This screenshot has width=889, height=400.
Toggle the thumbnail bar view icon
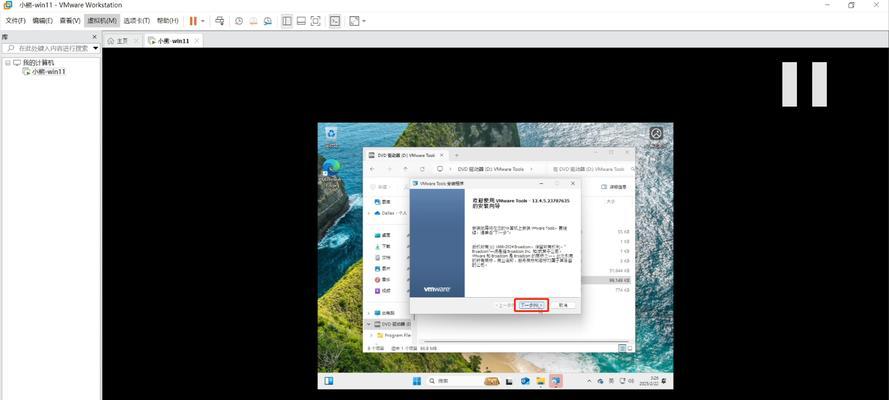301,21
